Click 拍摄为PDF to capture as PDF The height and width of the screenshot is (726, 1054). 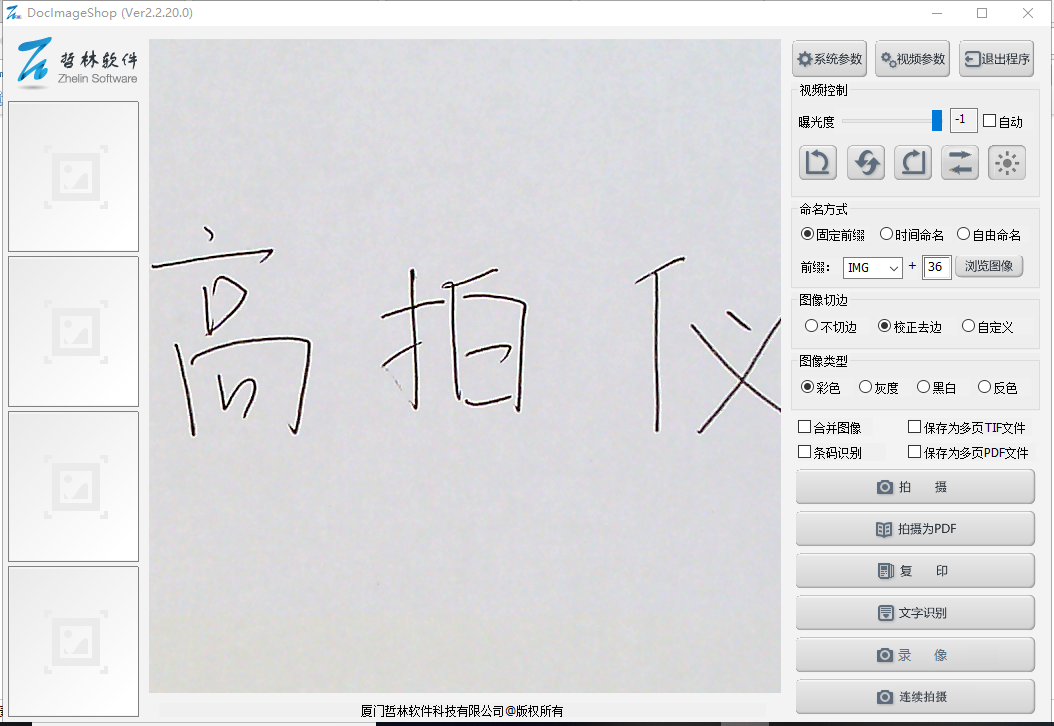[x=914, y=529]
